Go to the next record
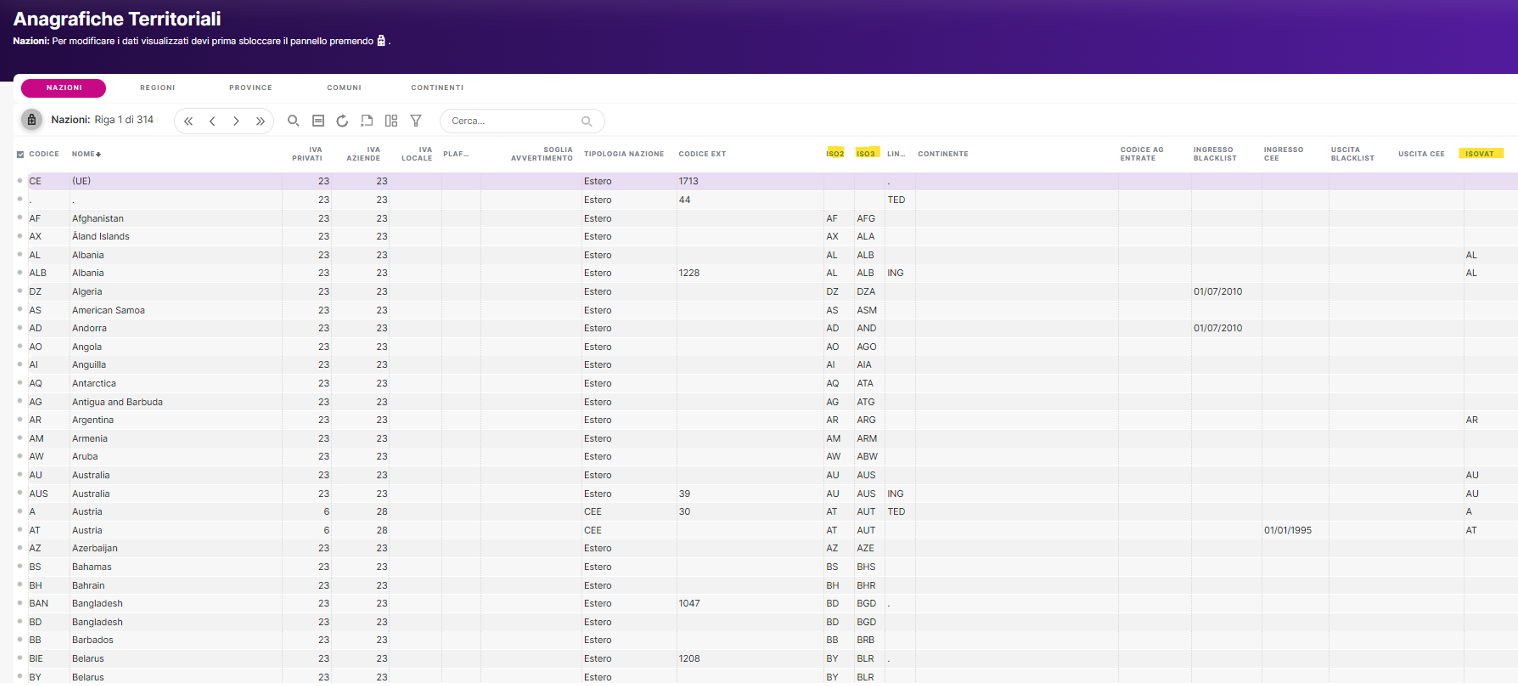1518x686 pixels. click(x=236, y=121)
